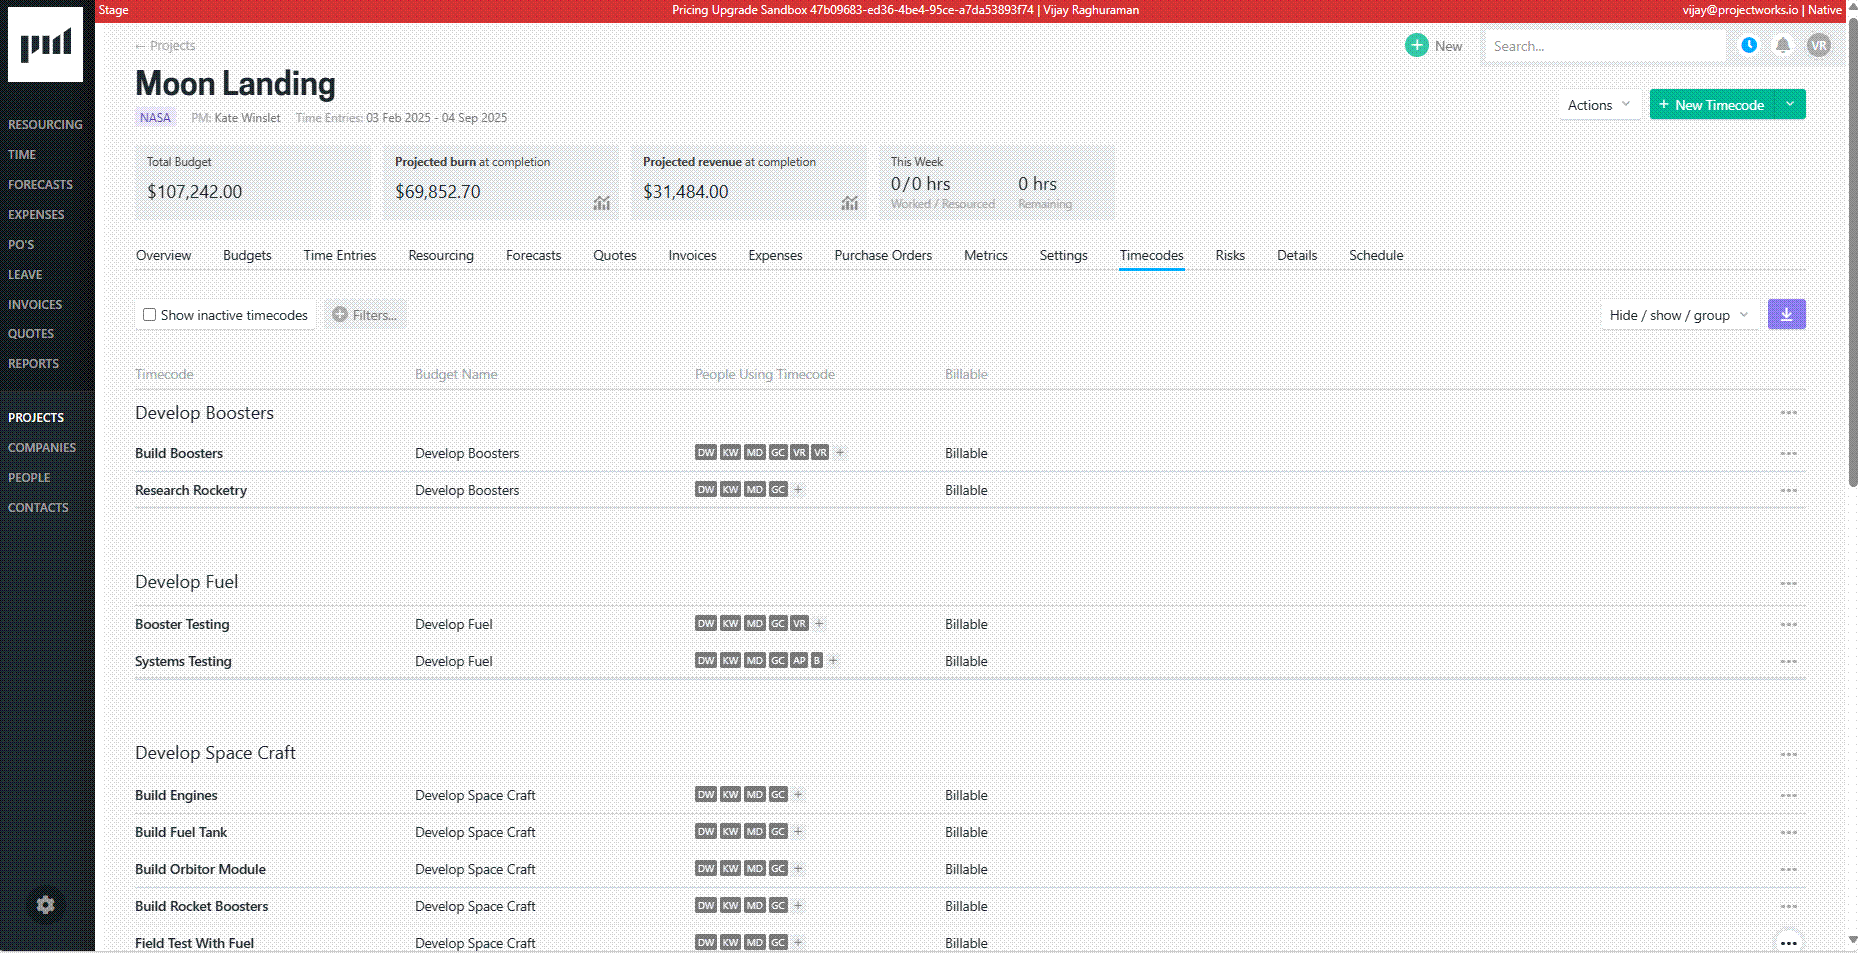Navigate to FORECASTS in sidebar

pos(40,185)
